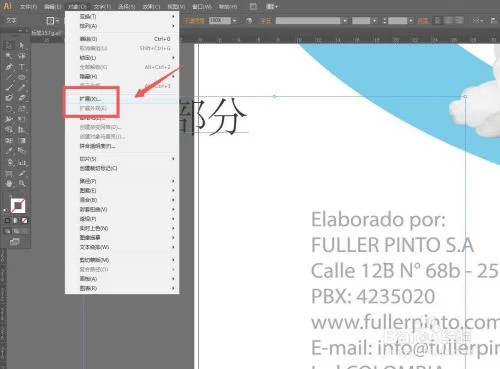Set paint mode to Gradient

click(16, 220)
